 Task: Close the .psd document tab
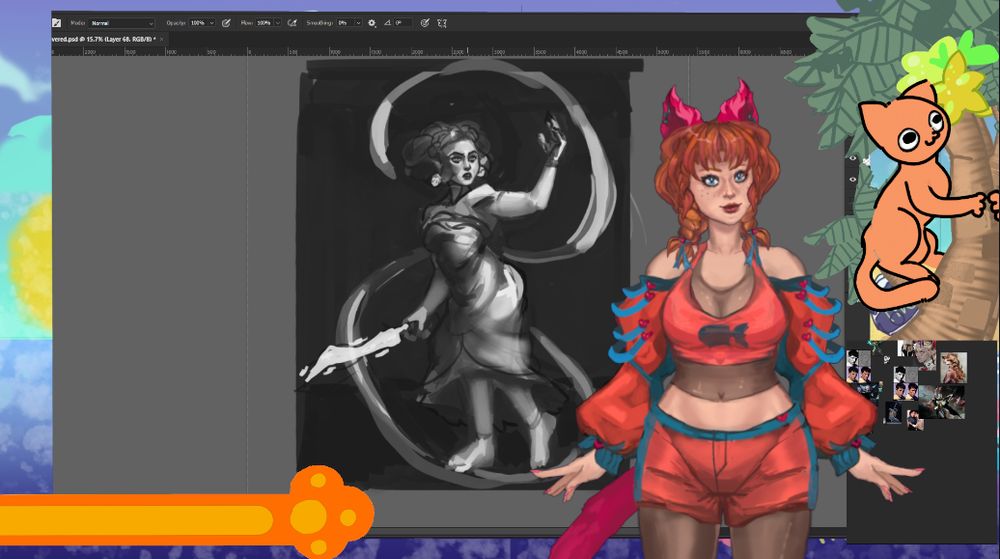pos(161,39)
